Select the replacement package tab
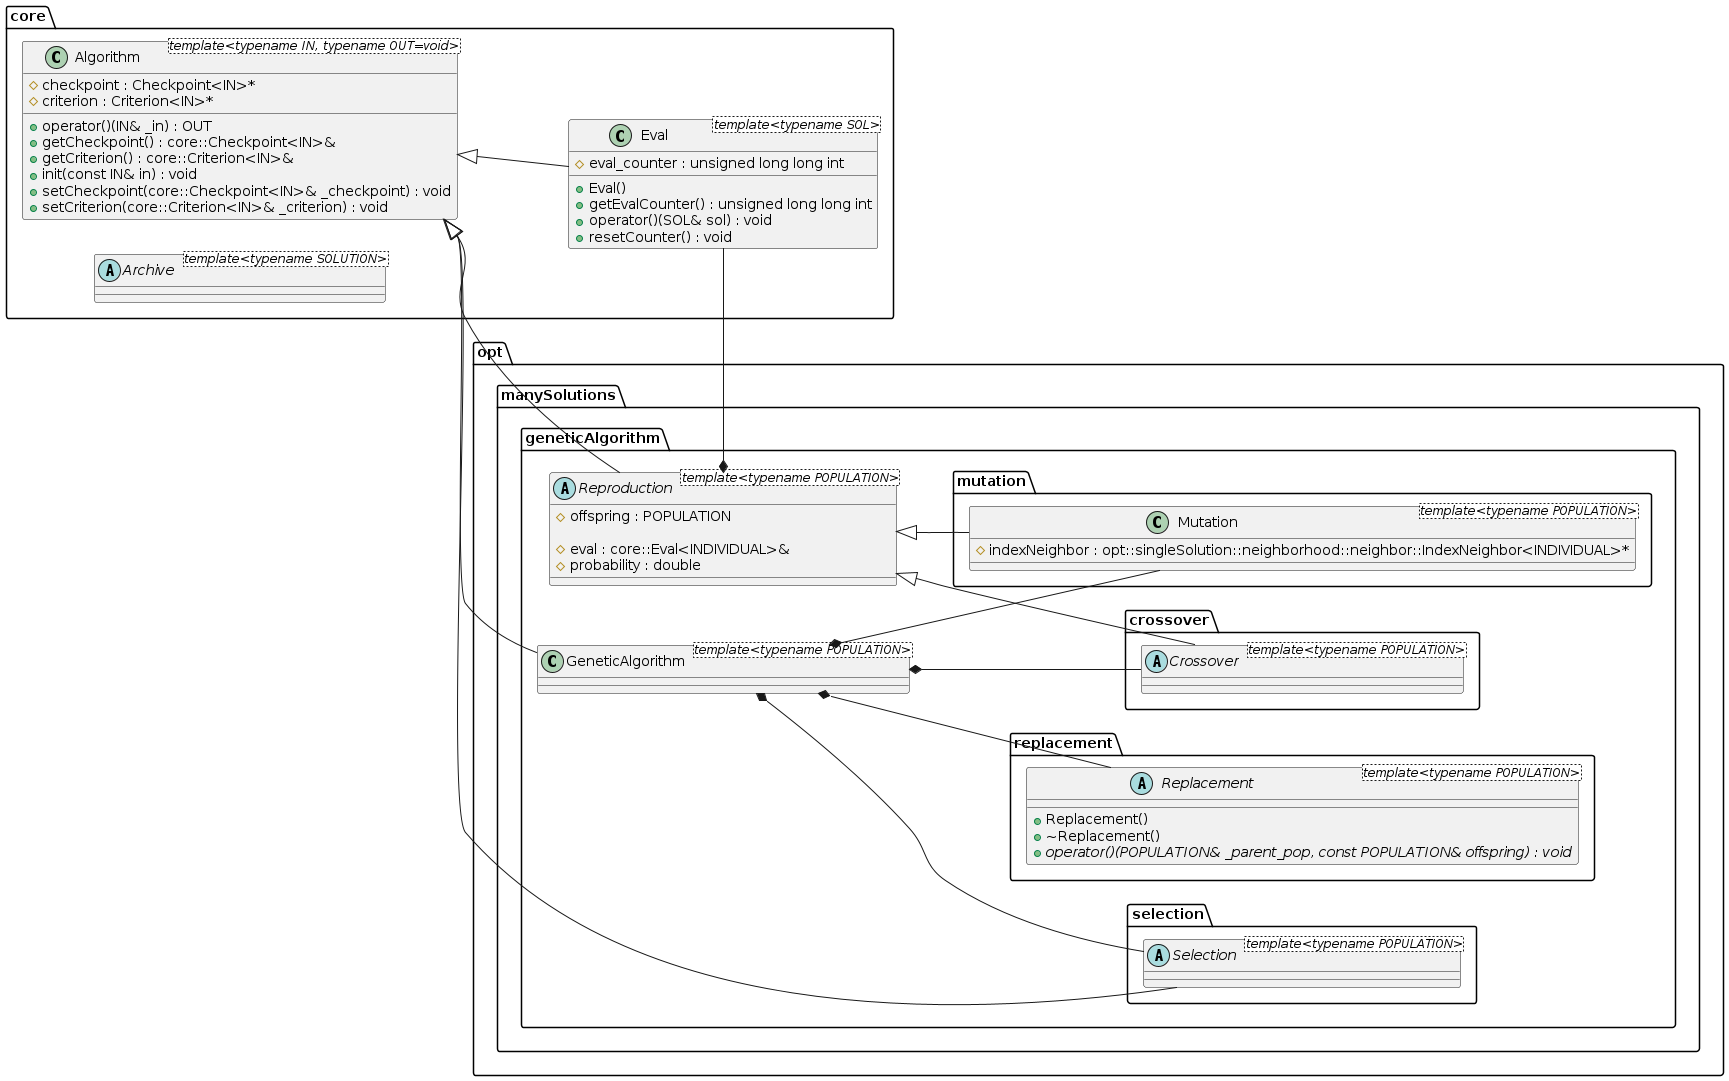Viewport: 1729px width, 1081px height. [x=1063, y=743]
